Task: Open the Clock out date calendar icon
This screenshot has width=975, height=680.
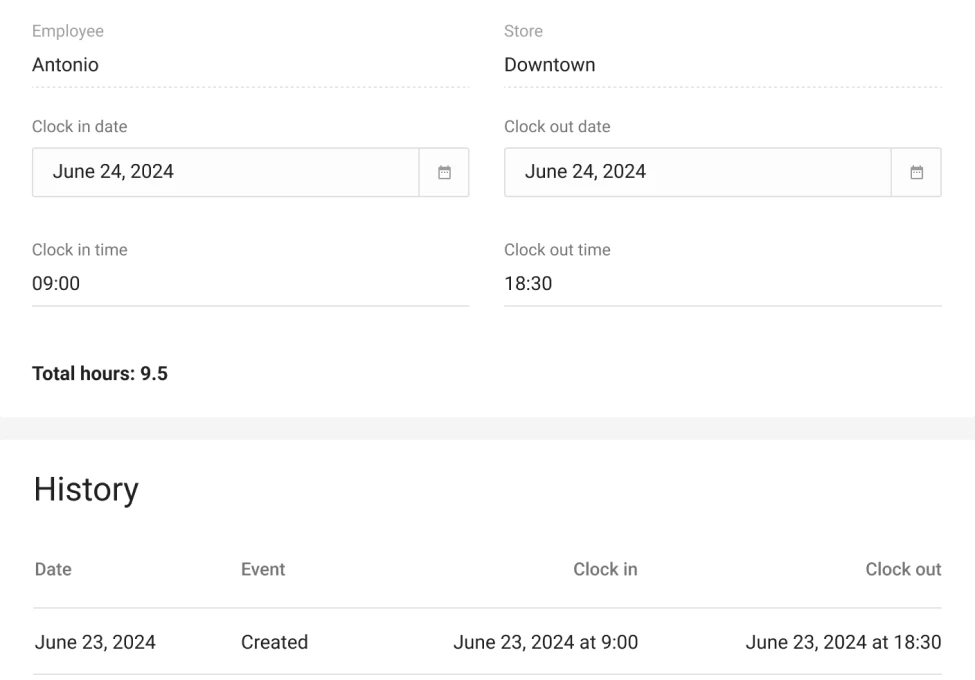Action: (x=916, y=172)
